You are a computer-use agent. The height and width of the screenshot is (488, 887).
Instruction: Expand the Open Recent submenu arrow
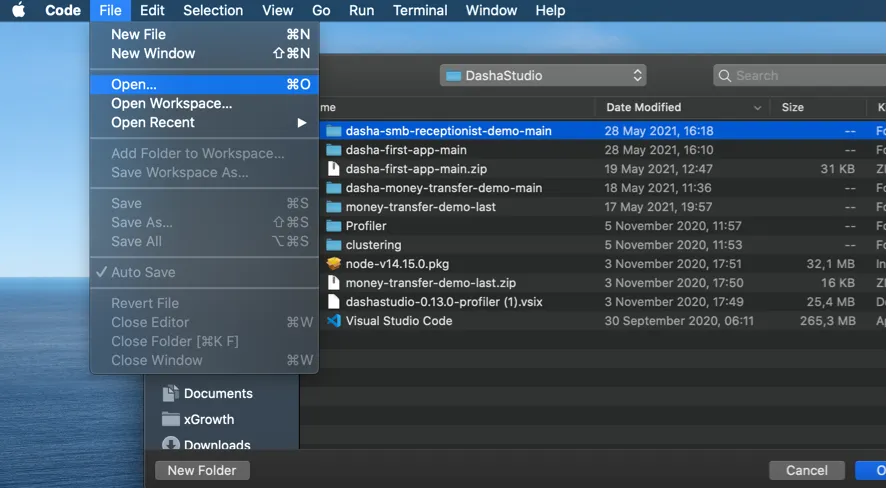(x=302, y=123)
